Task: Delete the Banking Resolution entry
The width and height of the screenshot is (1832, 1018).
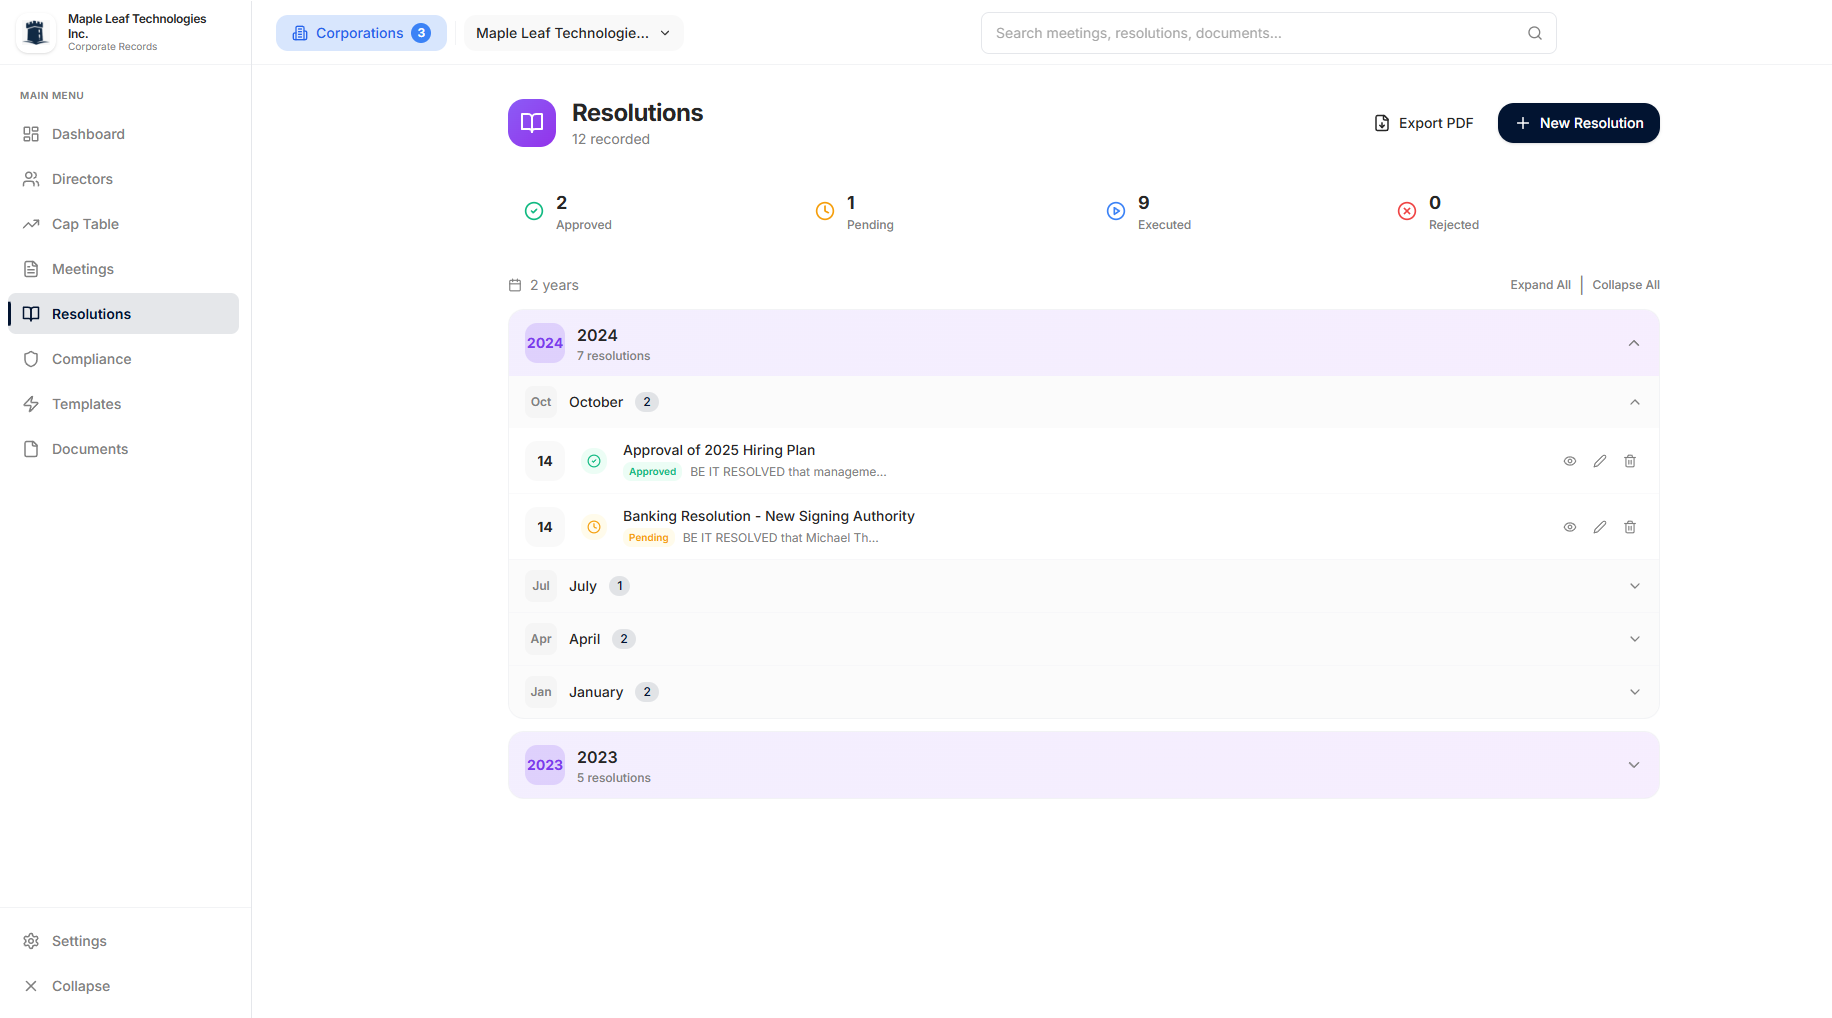Action: pos(1630,527)
